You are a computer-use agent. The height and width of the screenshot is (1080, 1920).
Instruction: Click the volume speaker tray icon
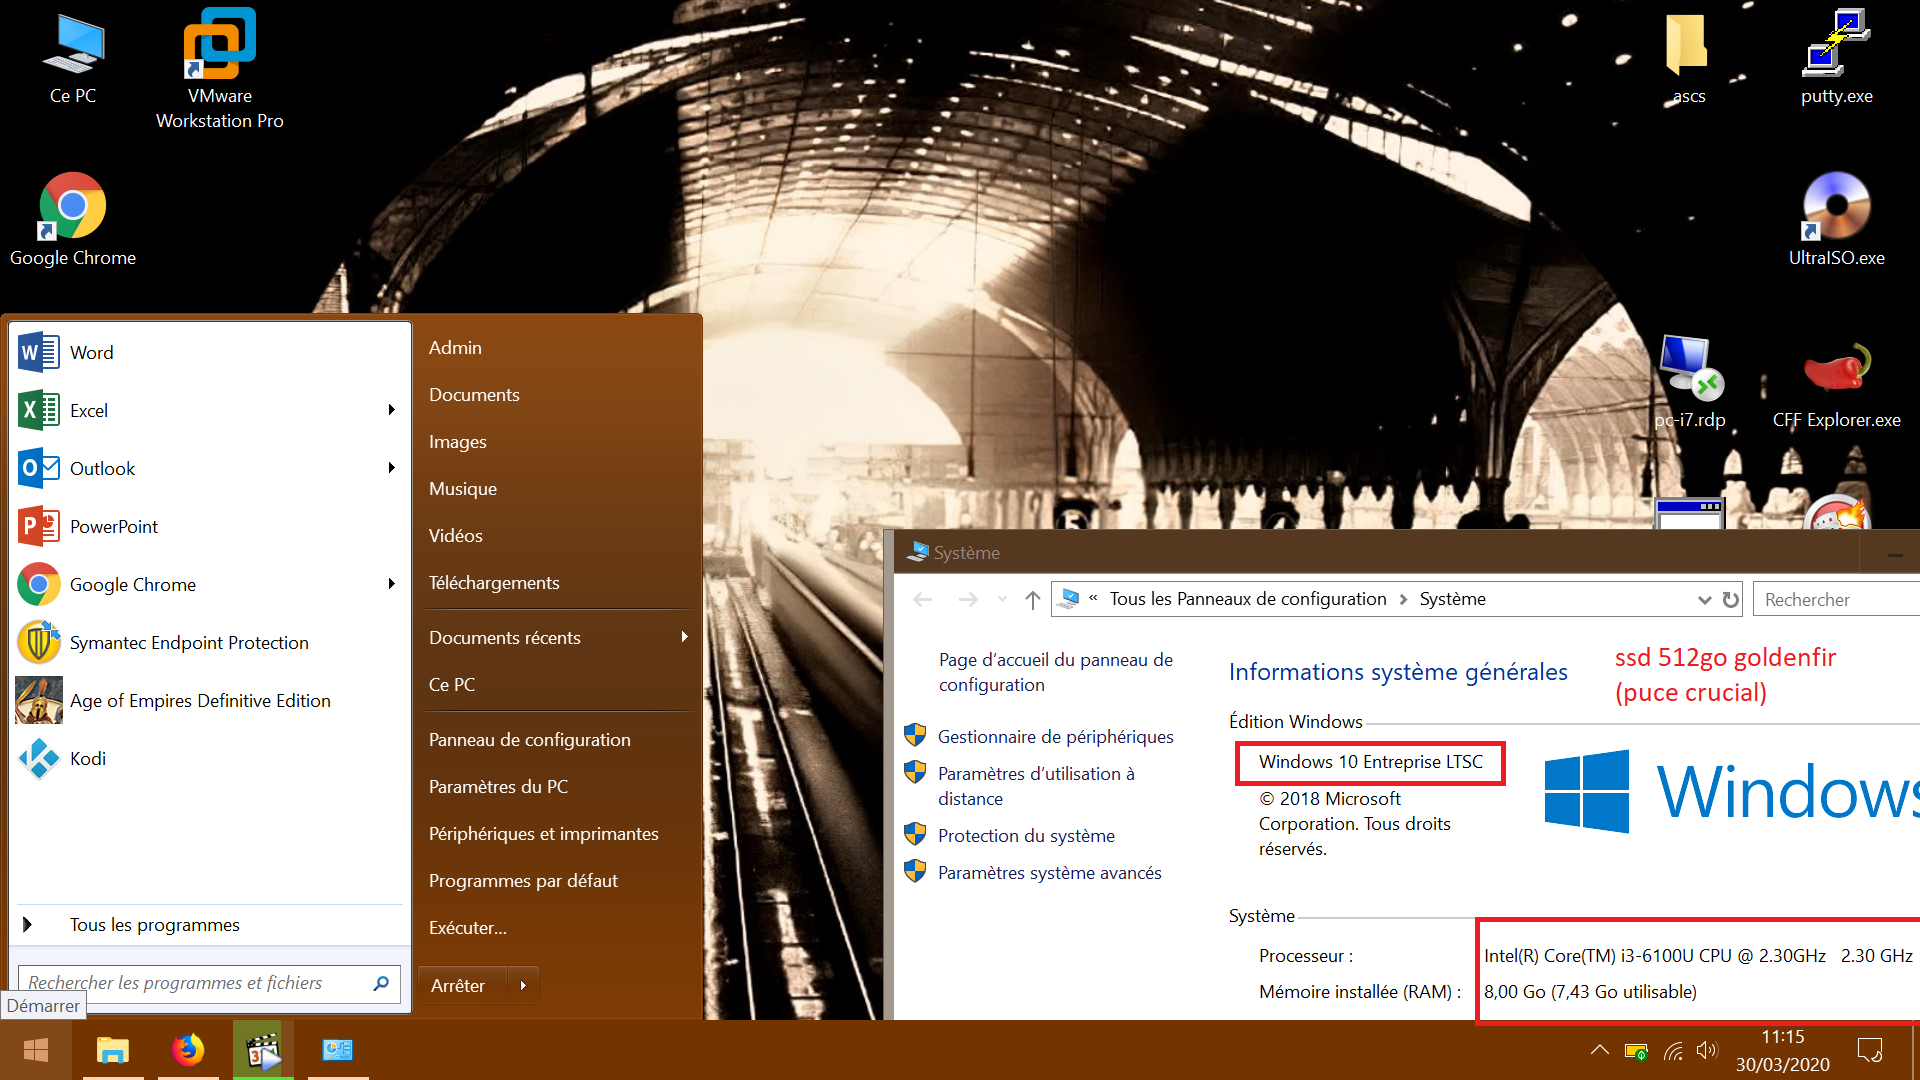1706,1050
